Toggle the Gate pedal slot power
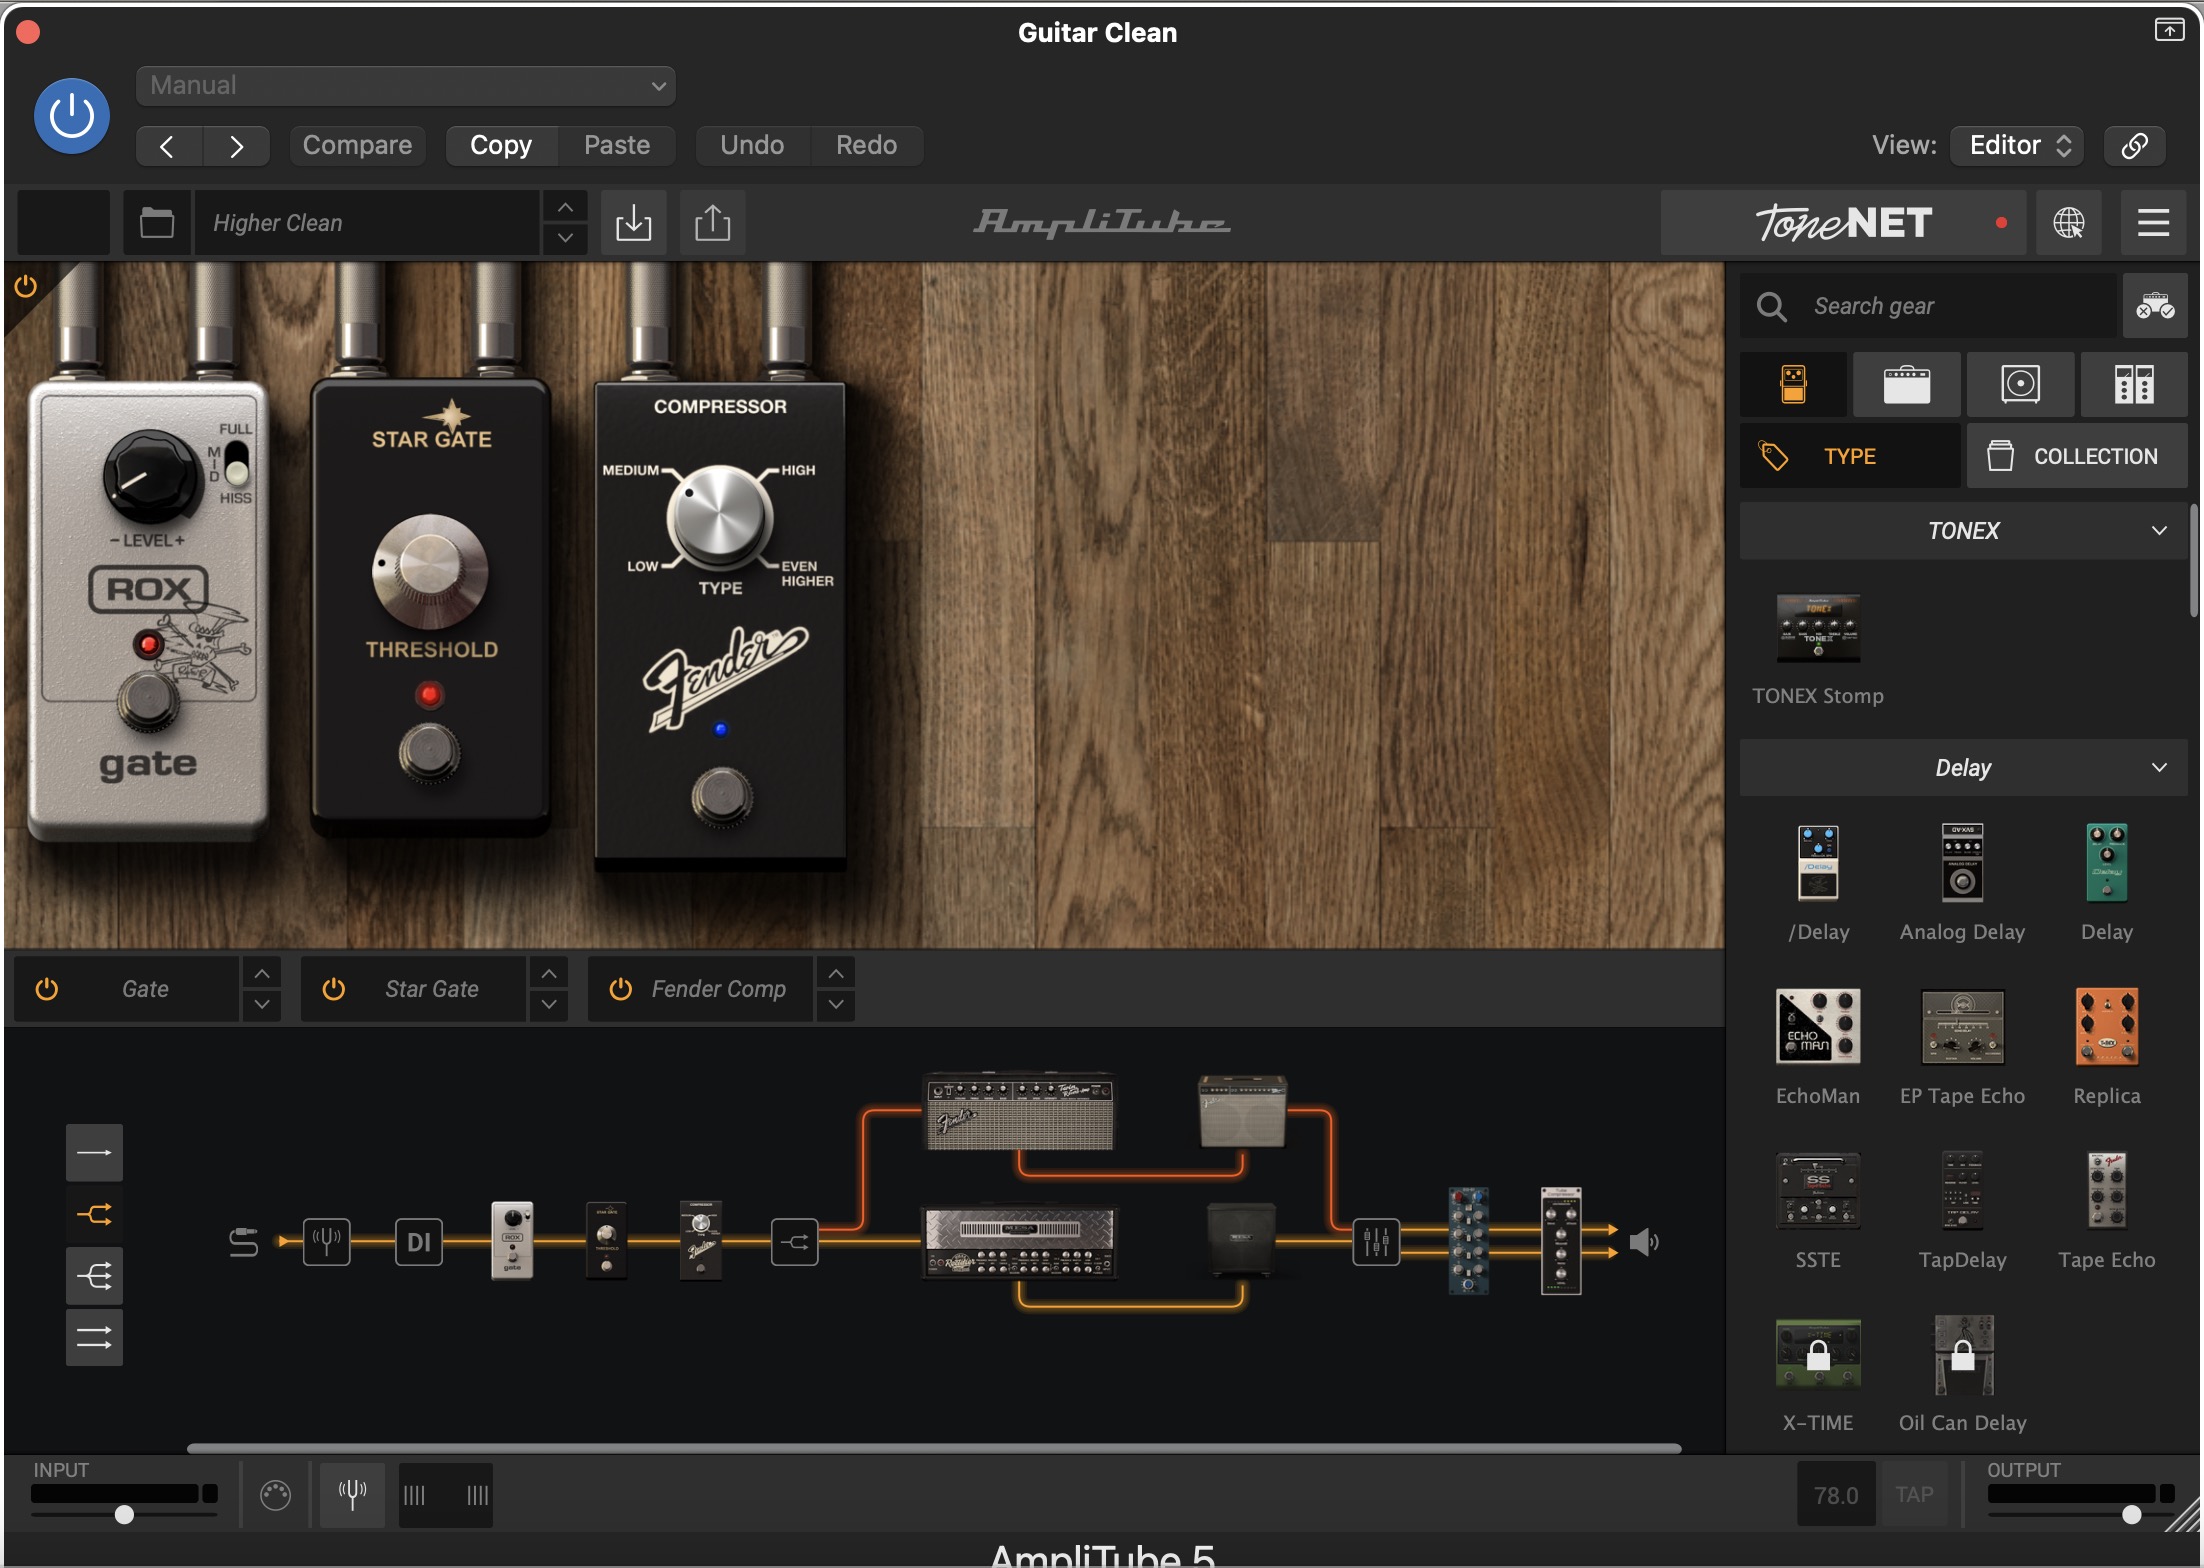2204x1568 pixels. [x=47, y=989]
